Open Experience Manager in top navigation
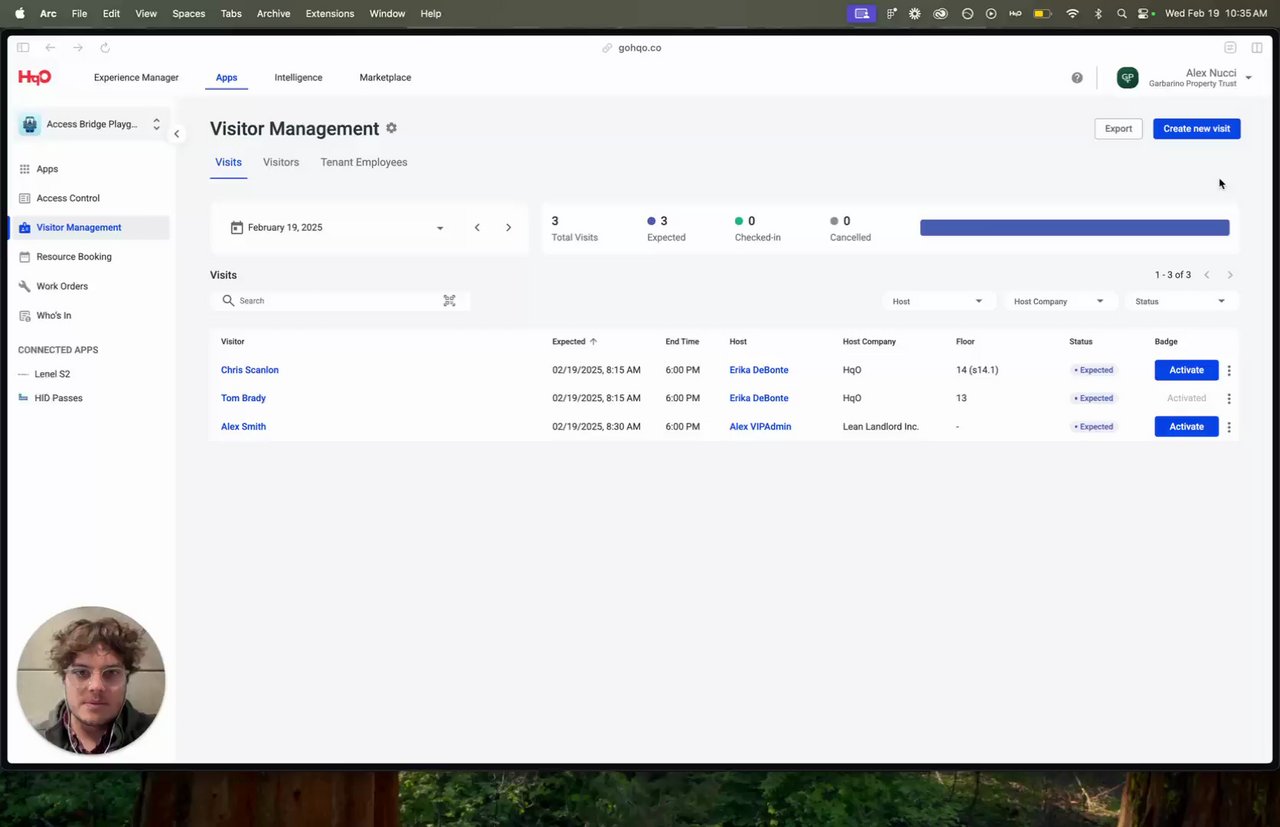This screenshot has width=1280, height=827. click(136, 78)
